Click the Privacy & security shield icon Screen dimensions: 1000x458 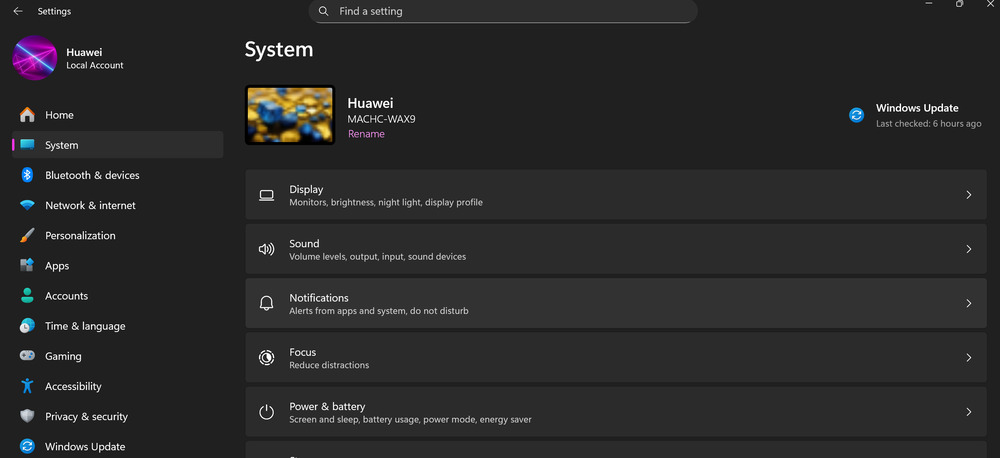click(x=27, y=417)
